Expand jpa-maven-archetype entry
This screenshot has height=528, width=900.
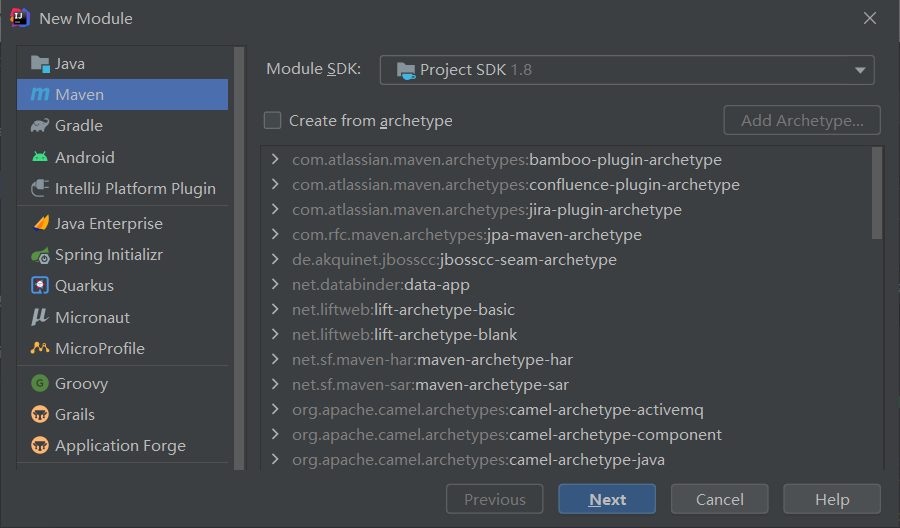click(x=275, y=234)
